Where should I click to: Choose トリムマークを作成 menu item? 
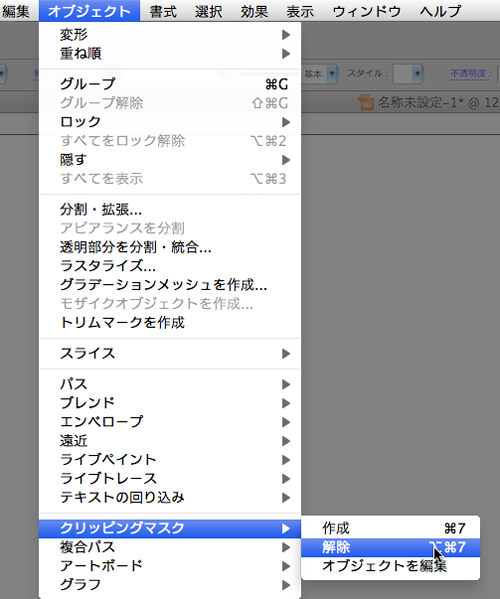170,322
